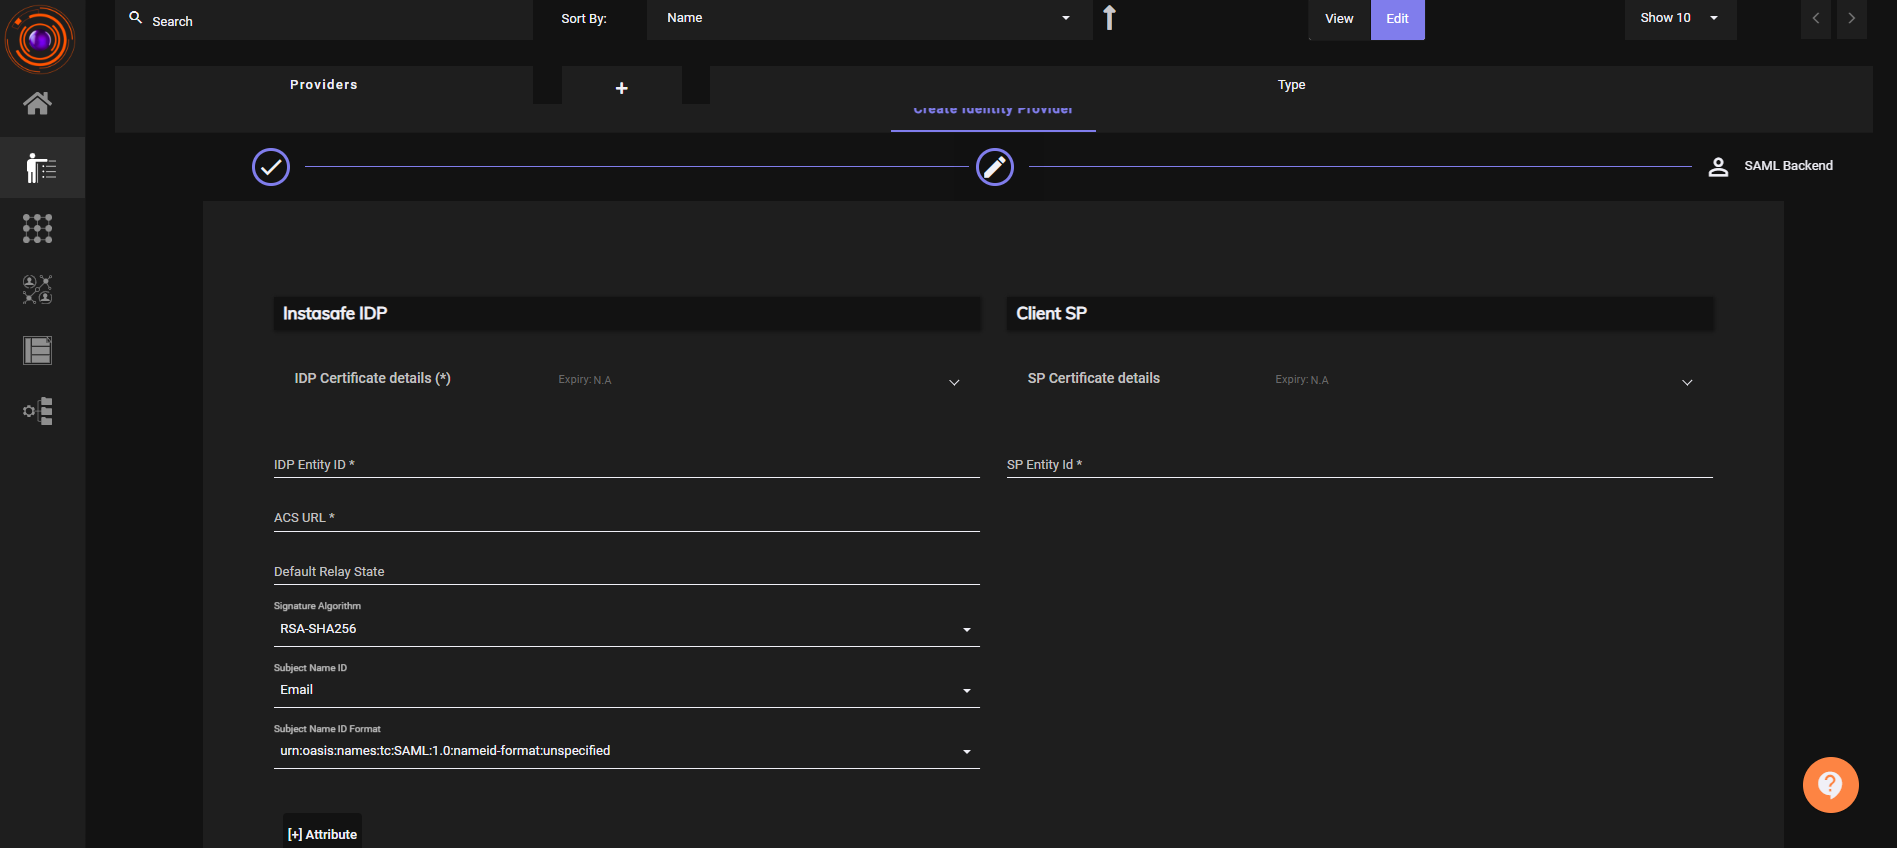Screen dimensions: 1897x848
Task: Open the applications grid sidebar icon
Action: coord(38,229)
